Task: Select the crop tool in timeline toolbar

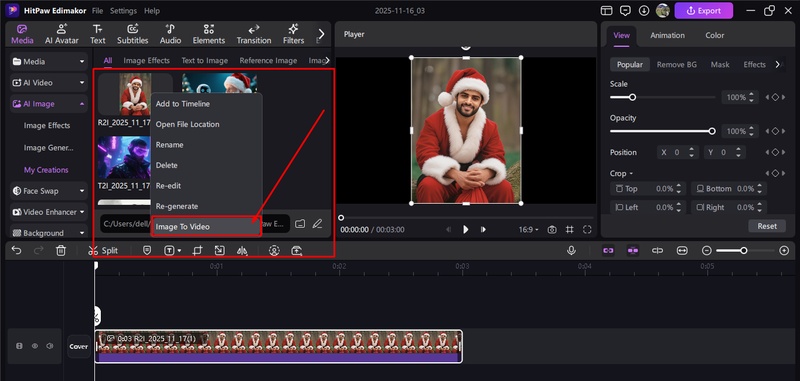Action: point(197,250)
